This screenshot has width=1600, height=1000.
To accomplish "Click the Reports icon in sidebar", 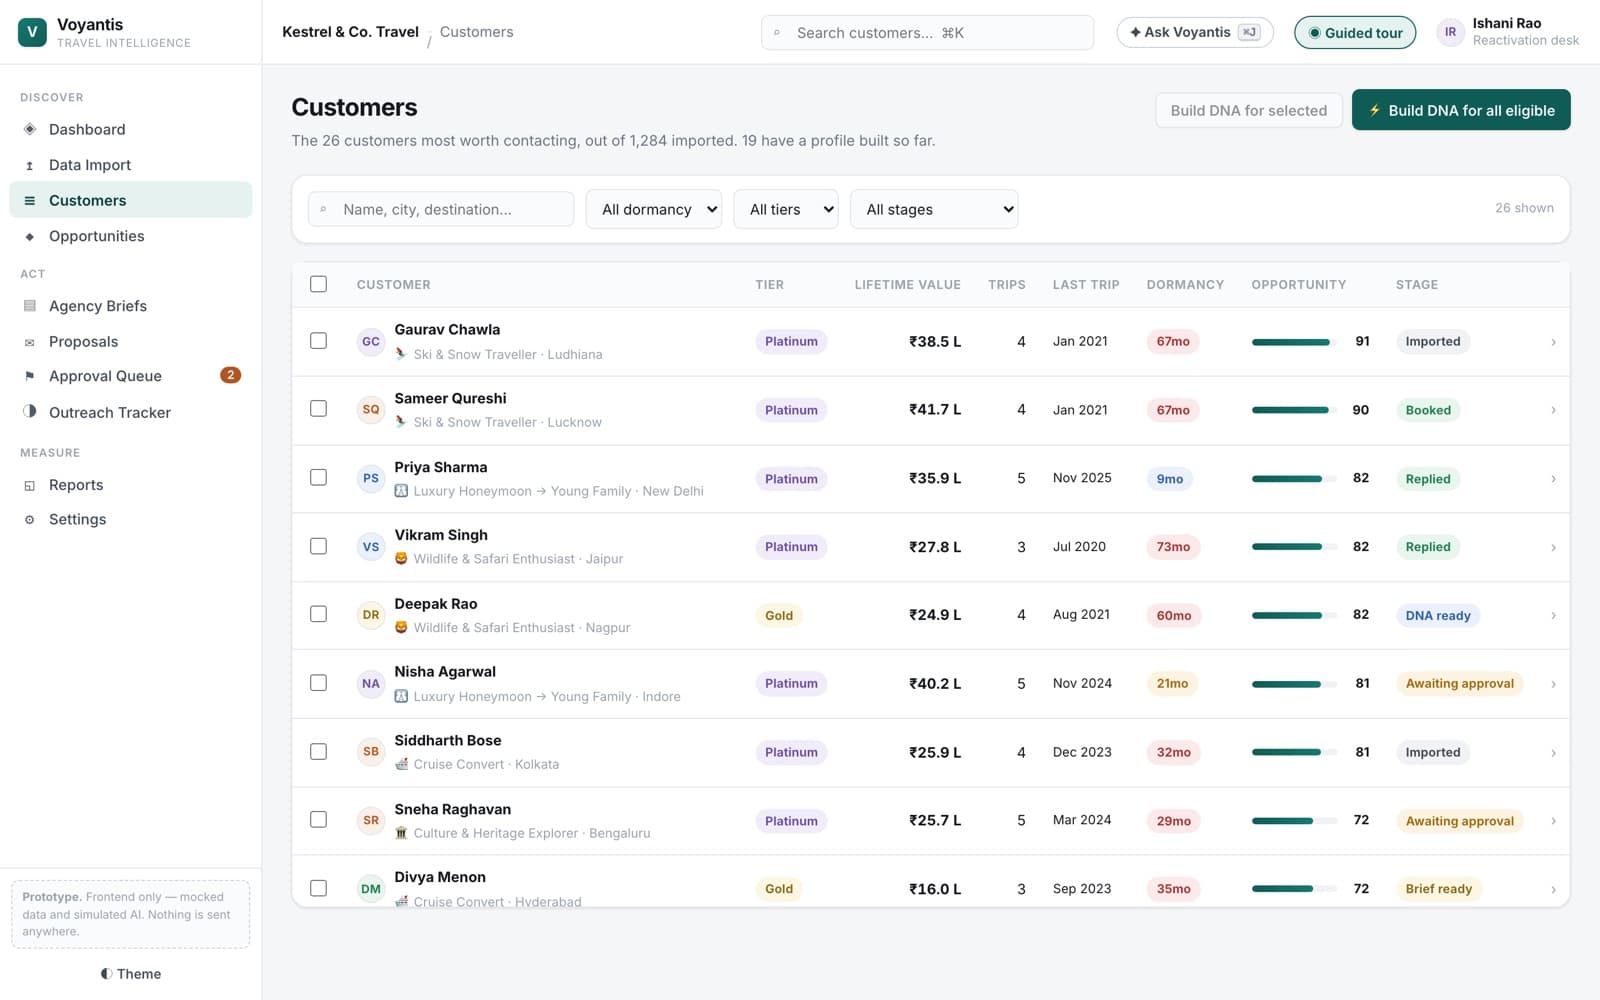I will pyautogui.click(x=30, y=485).
